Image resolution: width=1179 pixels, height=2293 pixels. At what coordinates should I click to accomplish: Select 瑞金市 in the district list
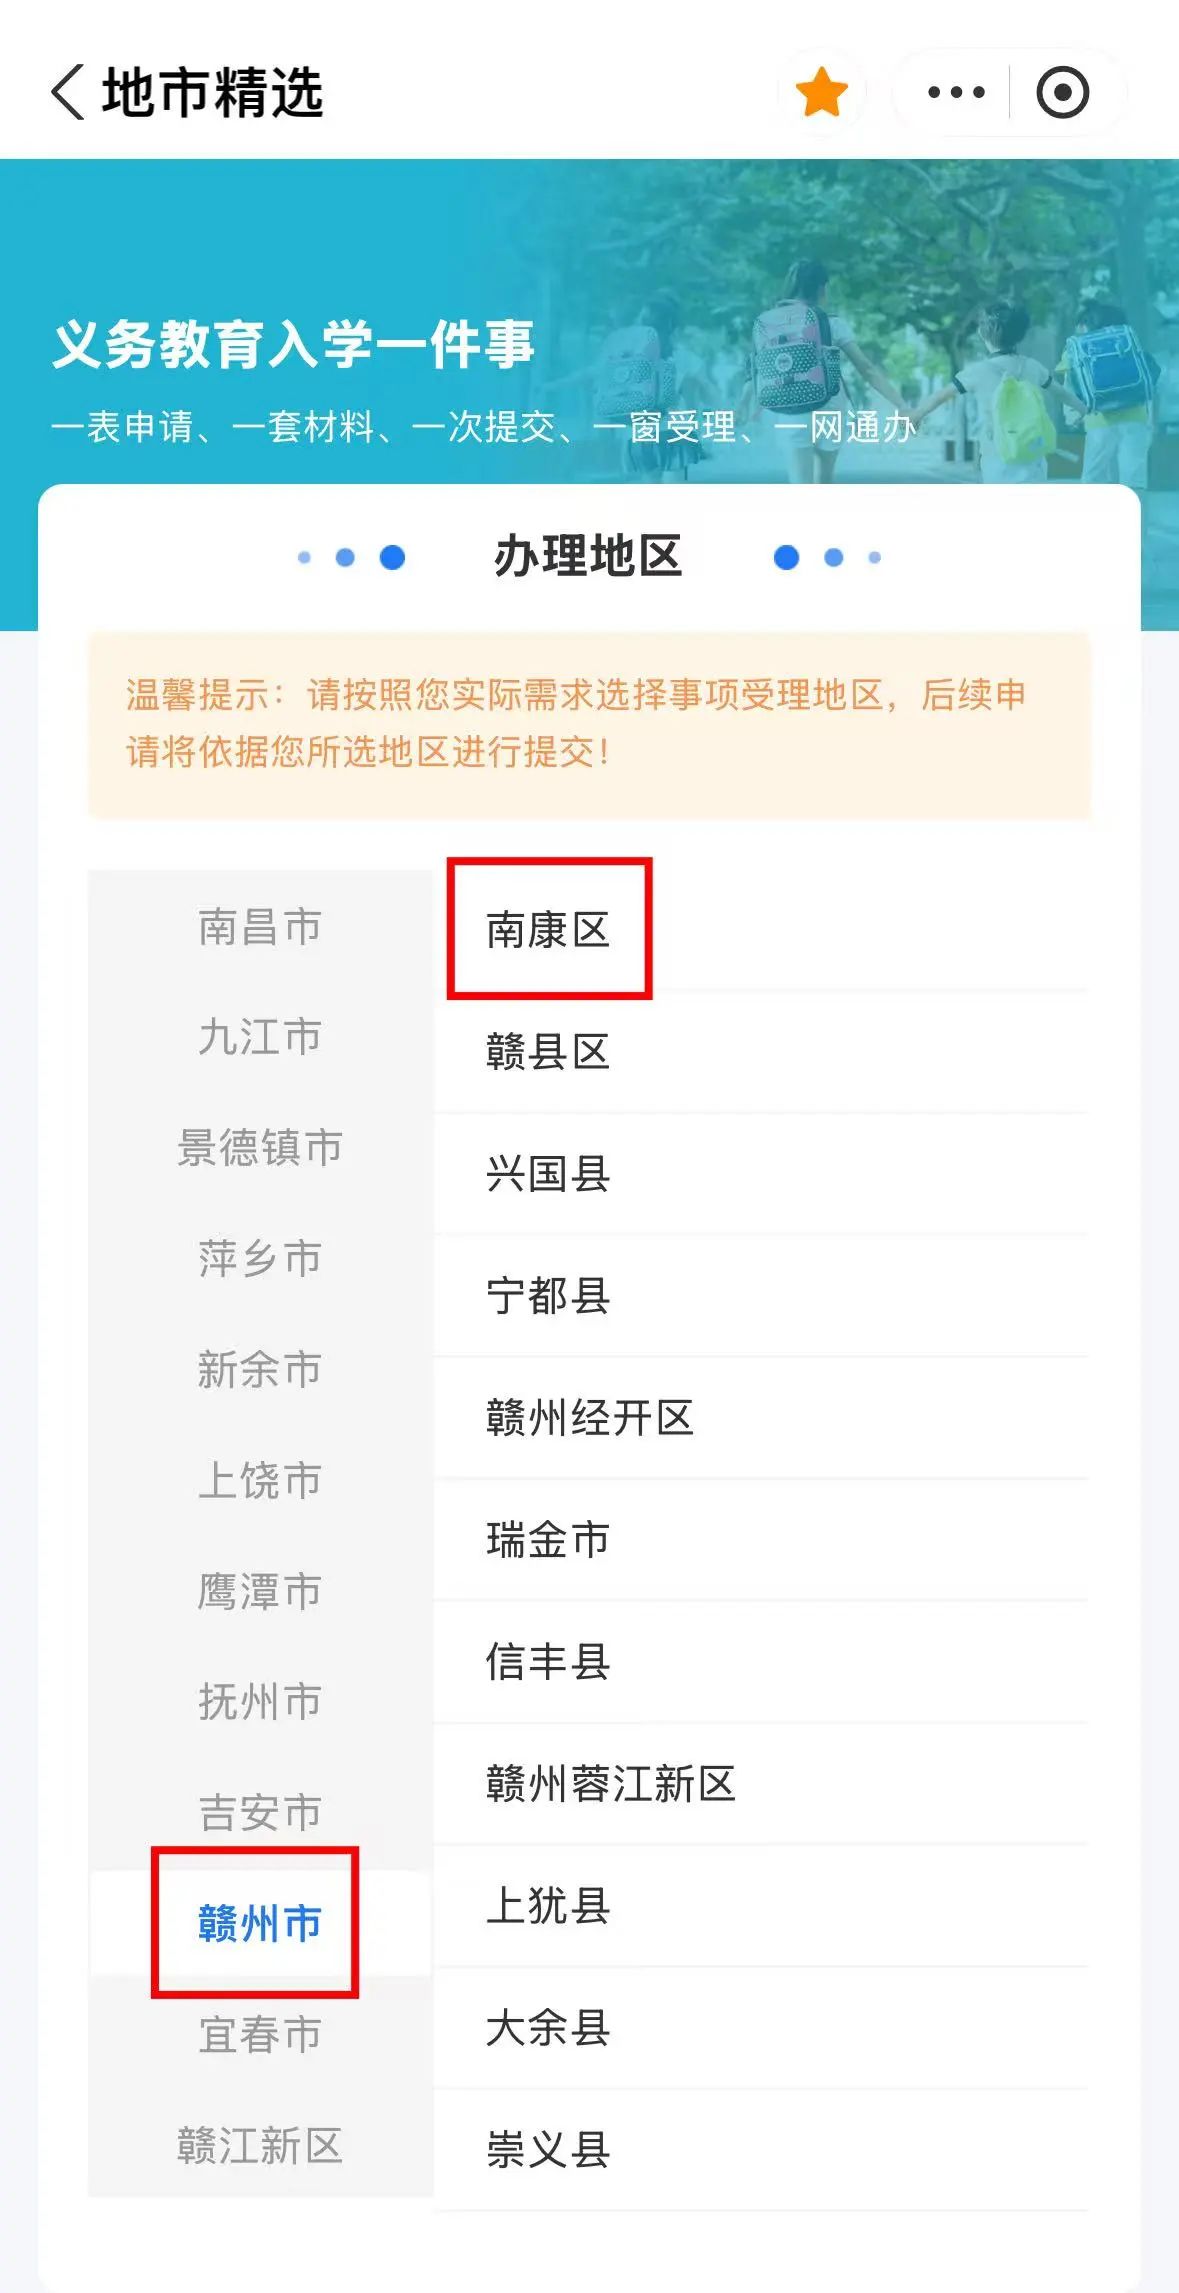point(548,1540)
